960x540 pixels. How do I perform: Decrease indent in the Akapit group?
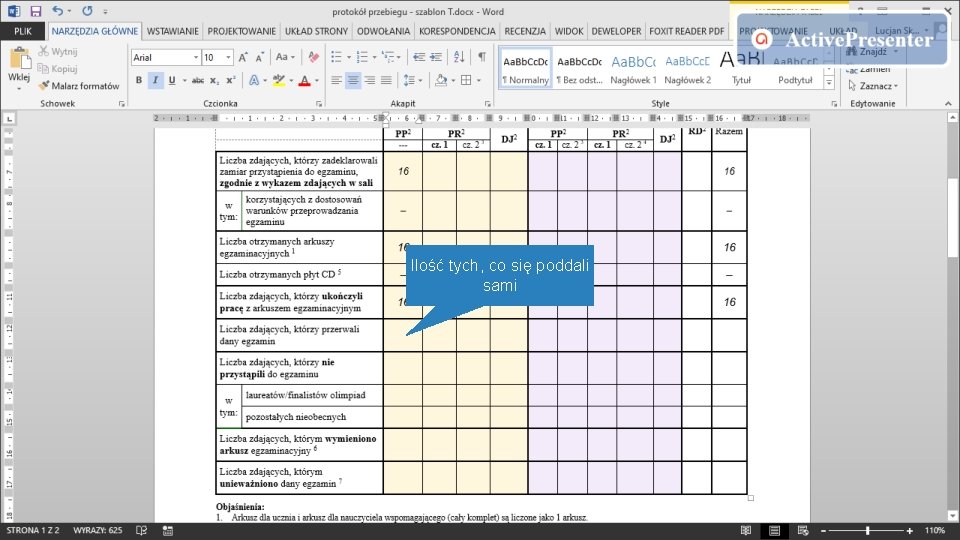pos(419,57)
